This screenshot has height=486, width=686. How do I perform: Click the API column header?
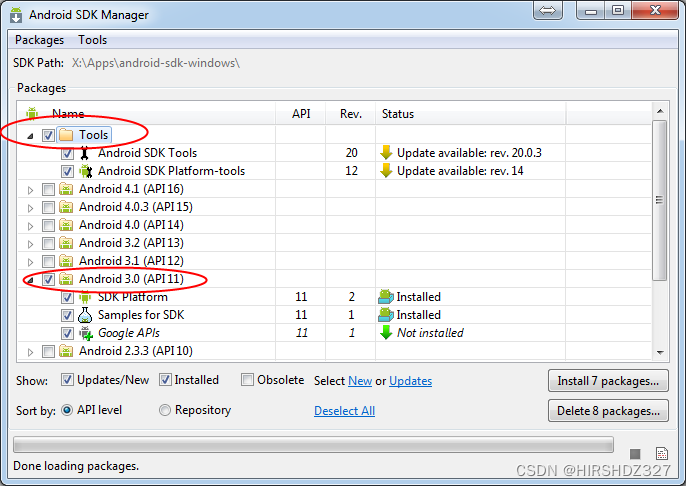click(x=301, y=114)
